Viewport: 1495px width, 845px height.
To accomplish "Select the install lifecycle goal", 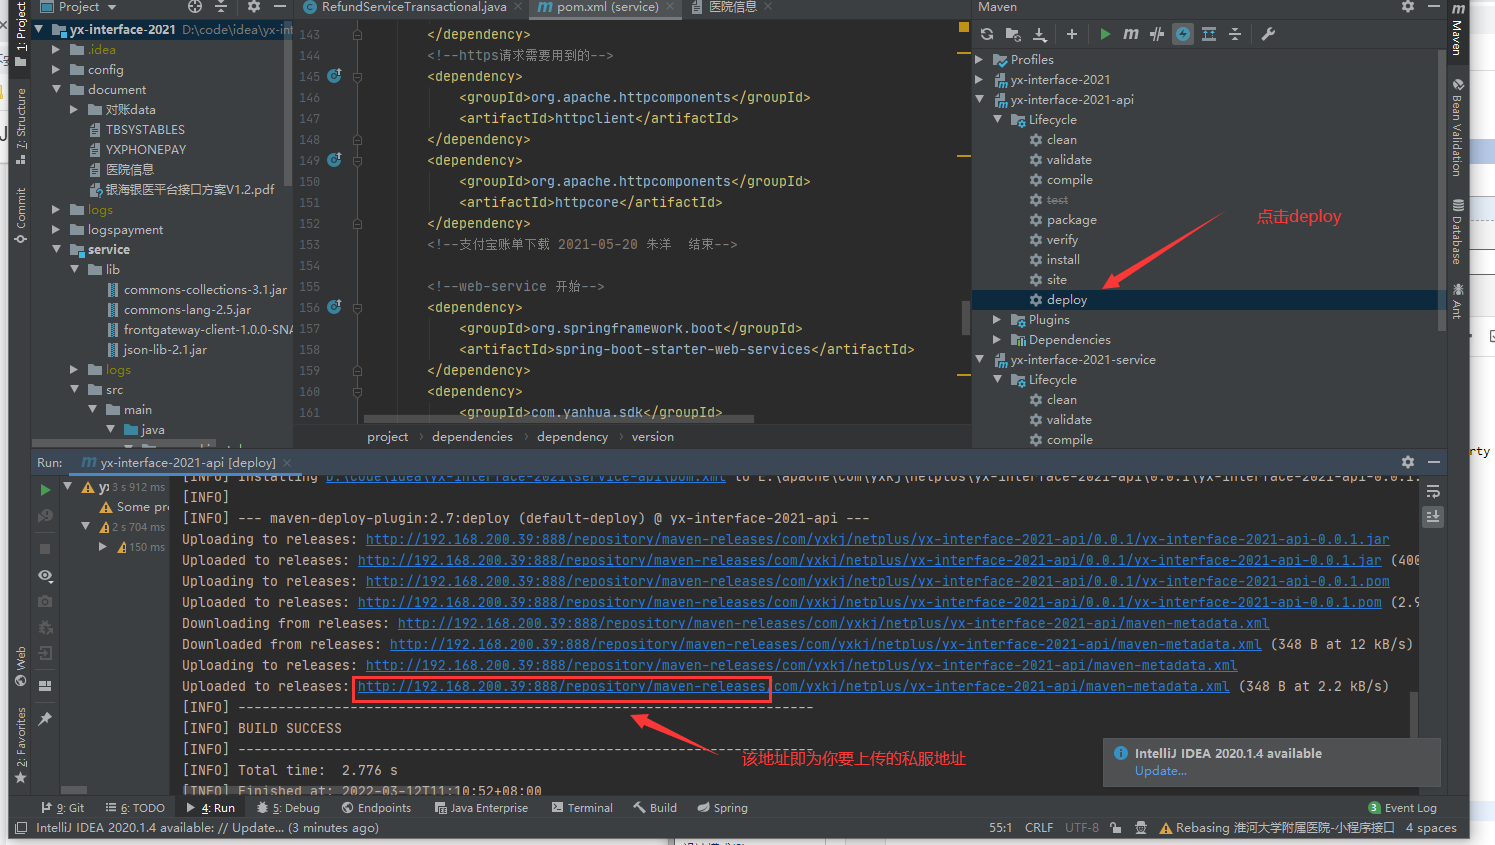I will [x=1062, y=259].
